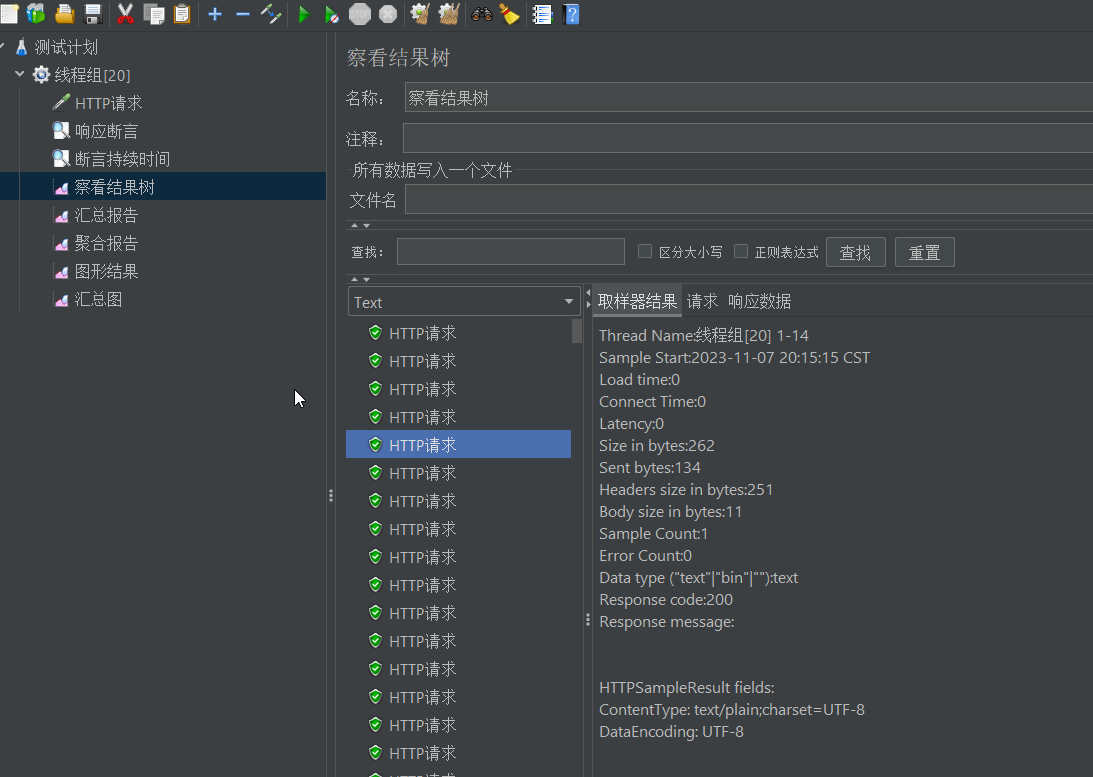Switch to the 取样器结果 tab
1093x777 pixels.
tap(637, 301)
